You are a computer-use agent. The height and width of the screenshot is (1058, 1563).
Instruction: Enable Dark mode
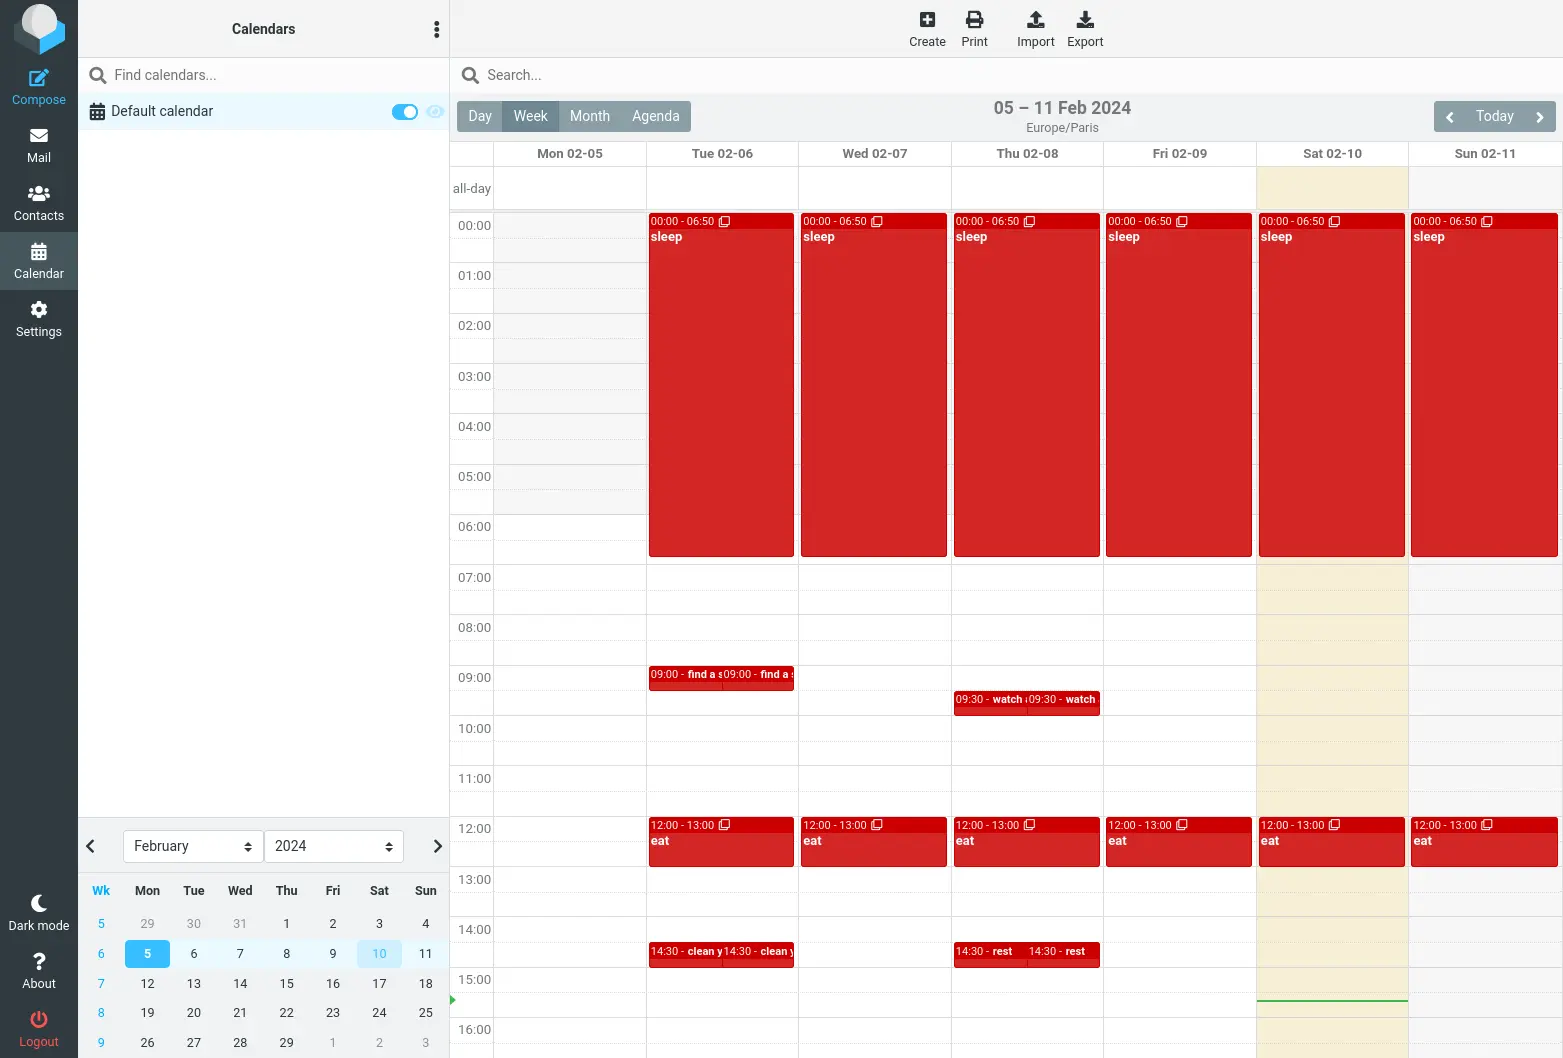[38, 911]
